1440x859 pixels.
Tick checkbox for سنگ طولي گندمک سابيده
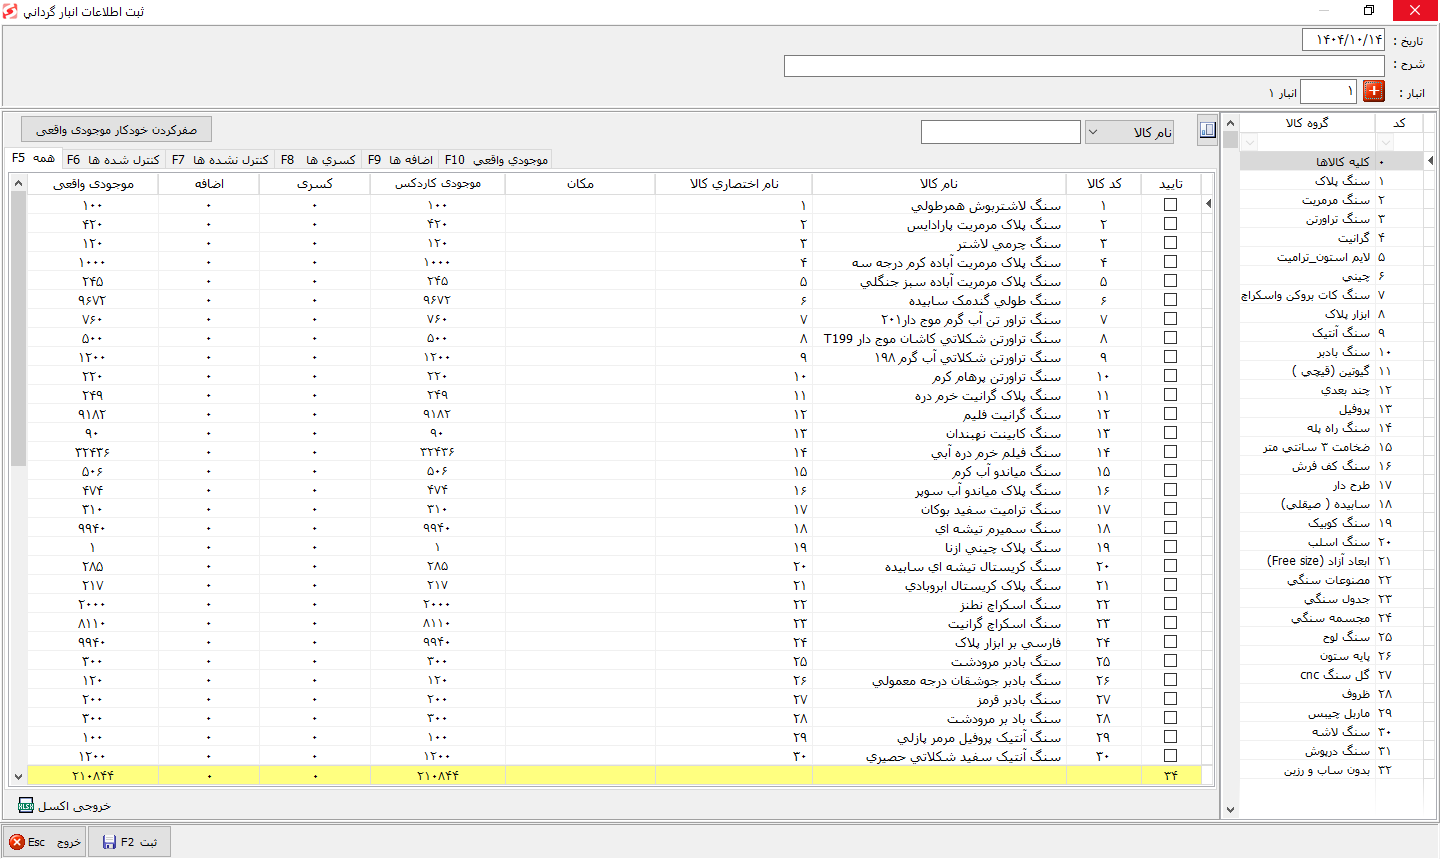click(1170, 299)
